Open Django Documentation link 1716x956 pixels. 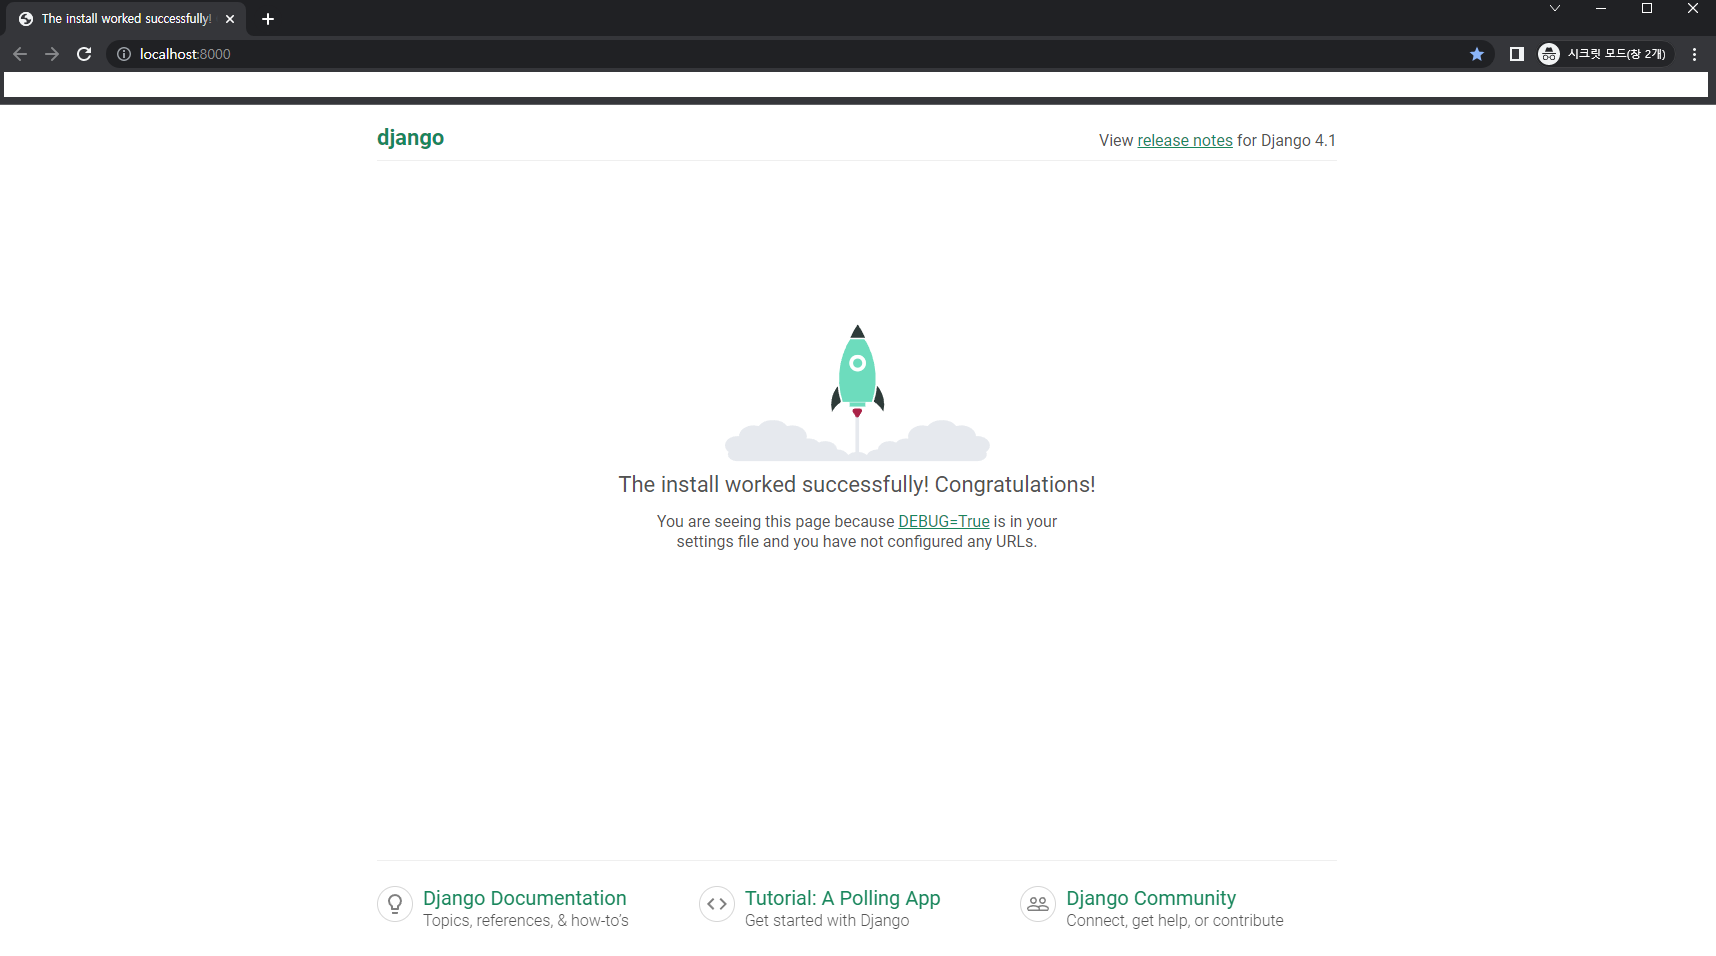click(525, 898)
